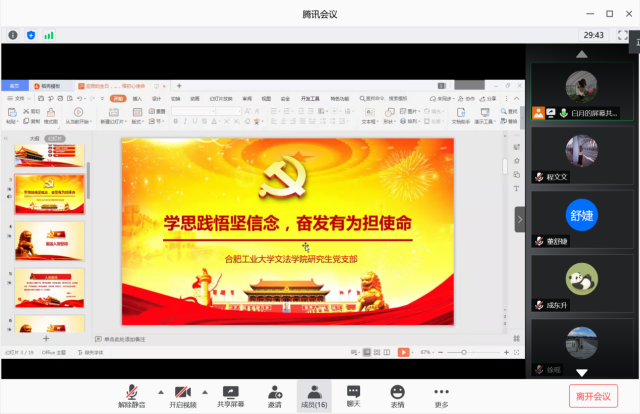Turn on the camera (开启视频)
This screenshot has width=640, height=414.
(183, 395)
